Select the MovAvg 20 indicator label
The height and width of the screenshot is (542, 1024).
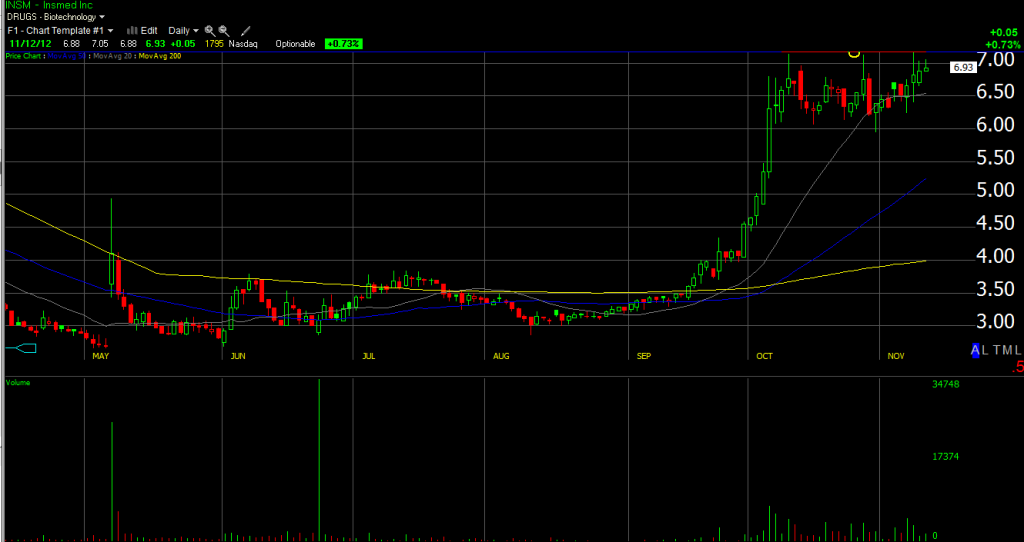(112, 56)
